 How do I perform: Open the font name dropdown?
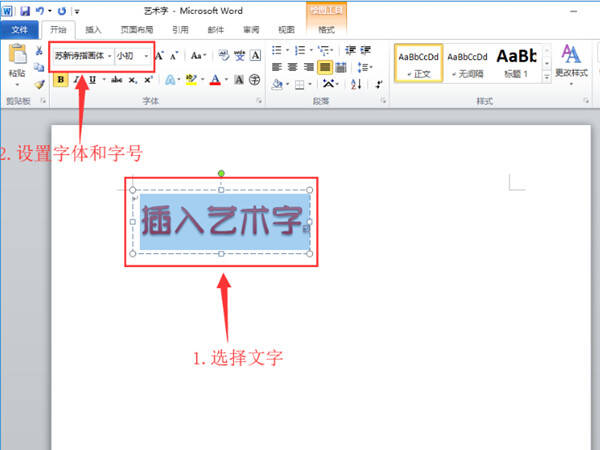109,56
